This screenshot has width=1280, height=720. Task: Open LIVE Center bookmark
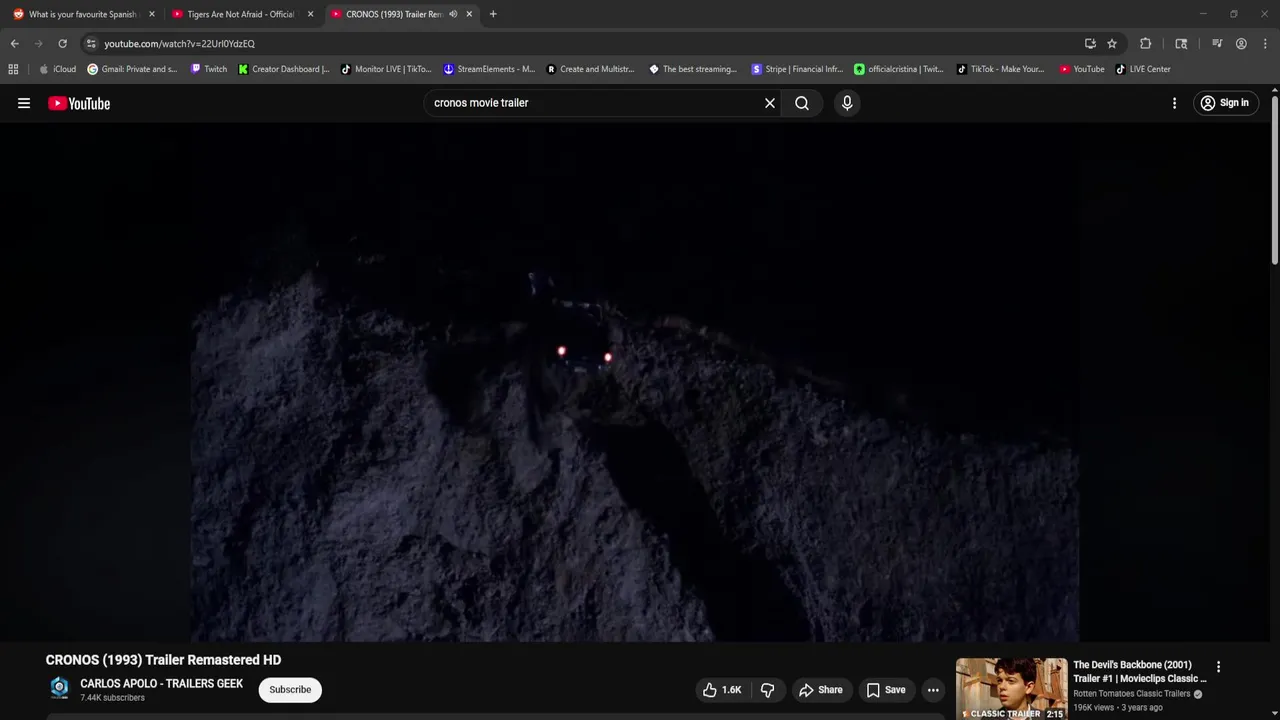pos(1143,69)
